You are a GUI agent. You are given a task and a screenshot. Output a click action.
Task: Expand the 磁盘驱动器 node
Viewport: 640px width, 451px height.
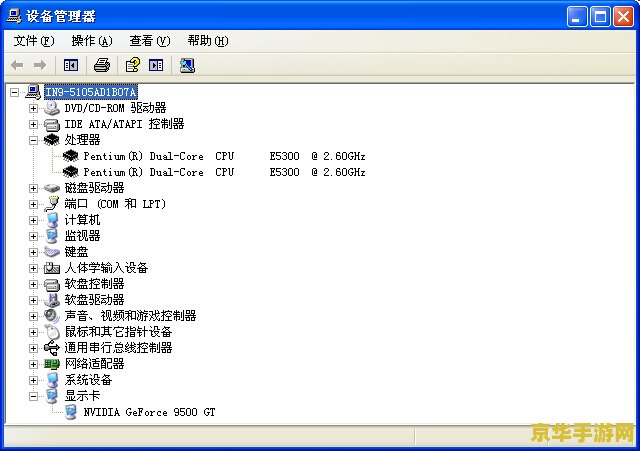coord(33,188)
